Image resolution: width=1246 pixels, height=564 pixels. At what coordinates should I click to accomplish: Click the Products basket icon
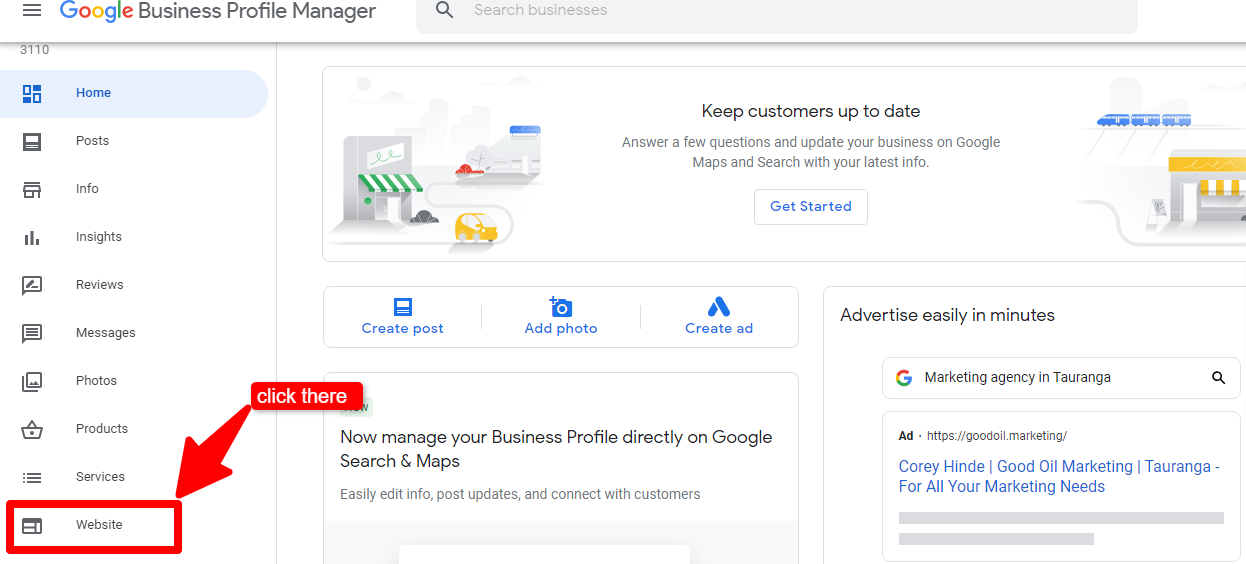pyautogui.click(x=32, y=429)
